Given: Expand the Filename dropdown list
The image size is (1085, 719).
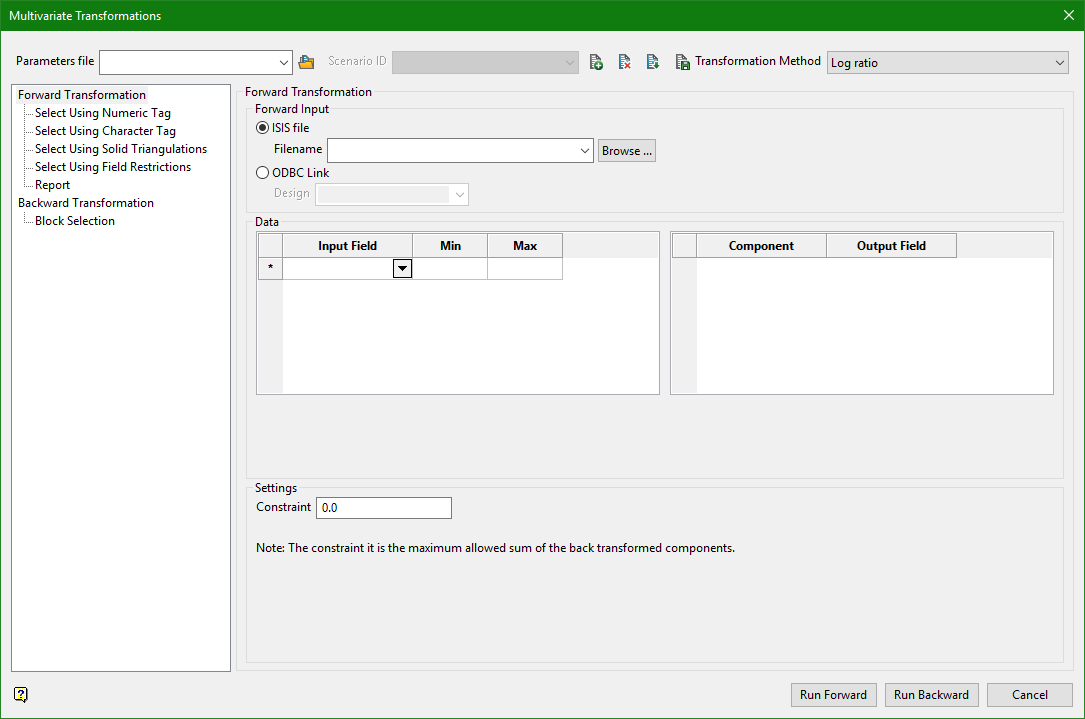Looking at the screenshot, I should click(585, 151).
